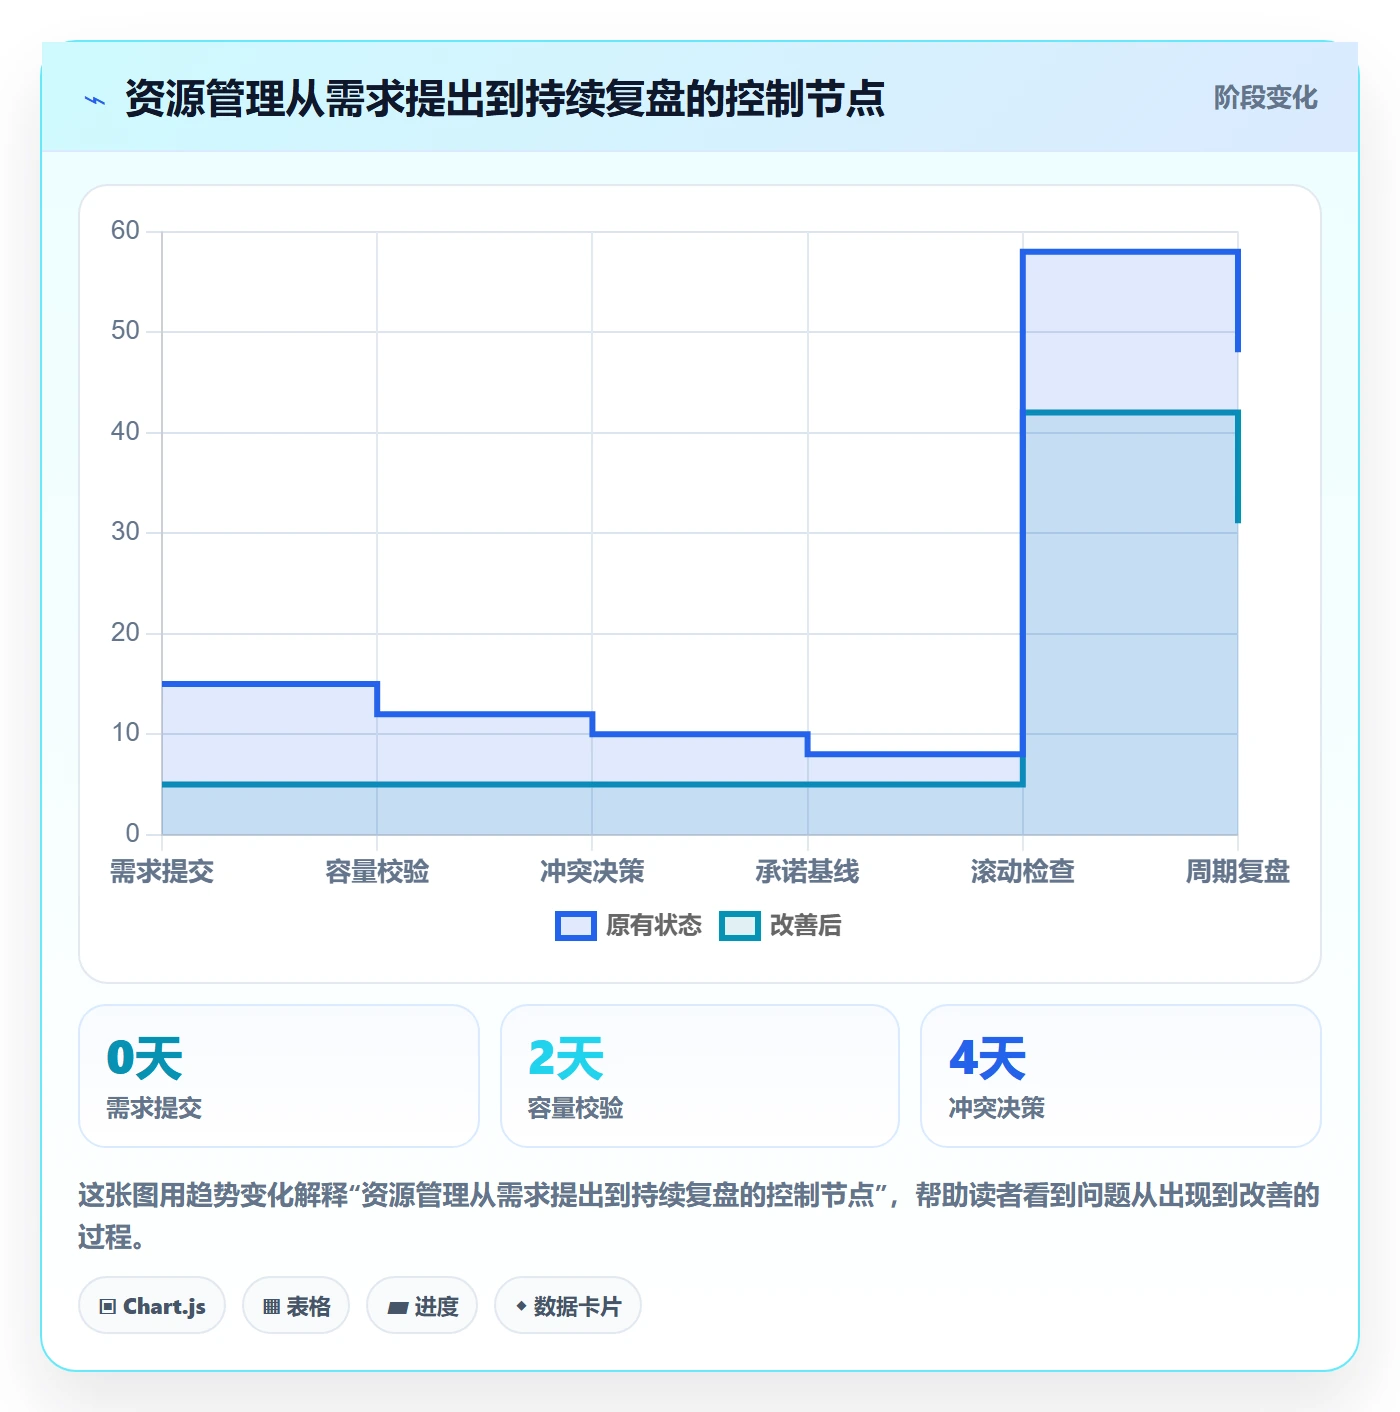Click the bar icon in the 进度 tag
Screen dimensions: 1400x1412
pos(398,1308)
